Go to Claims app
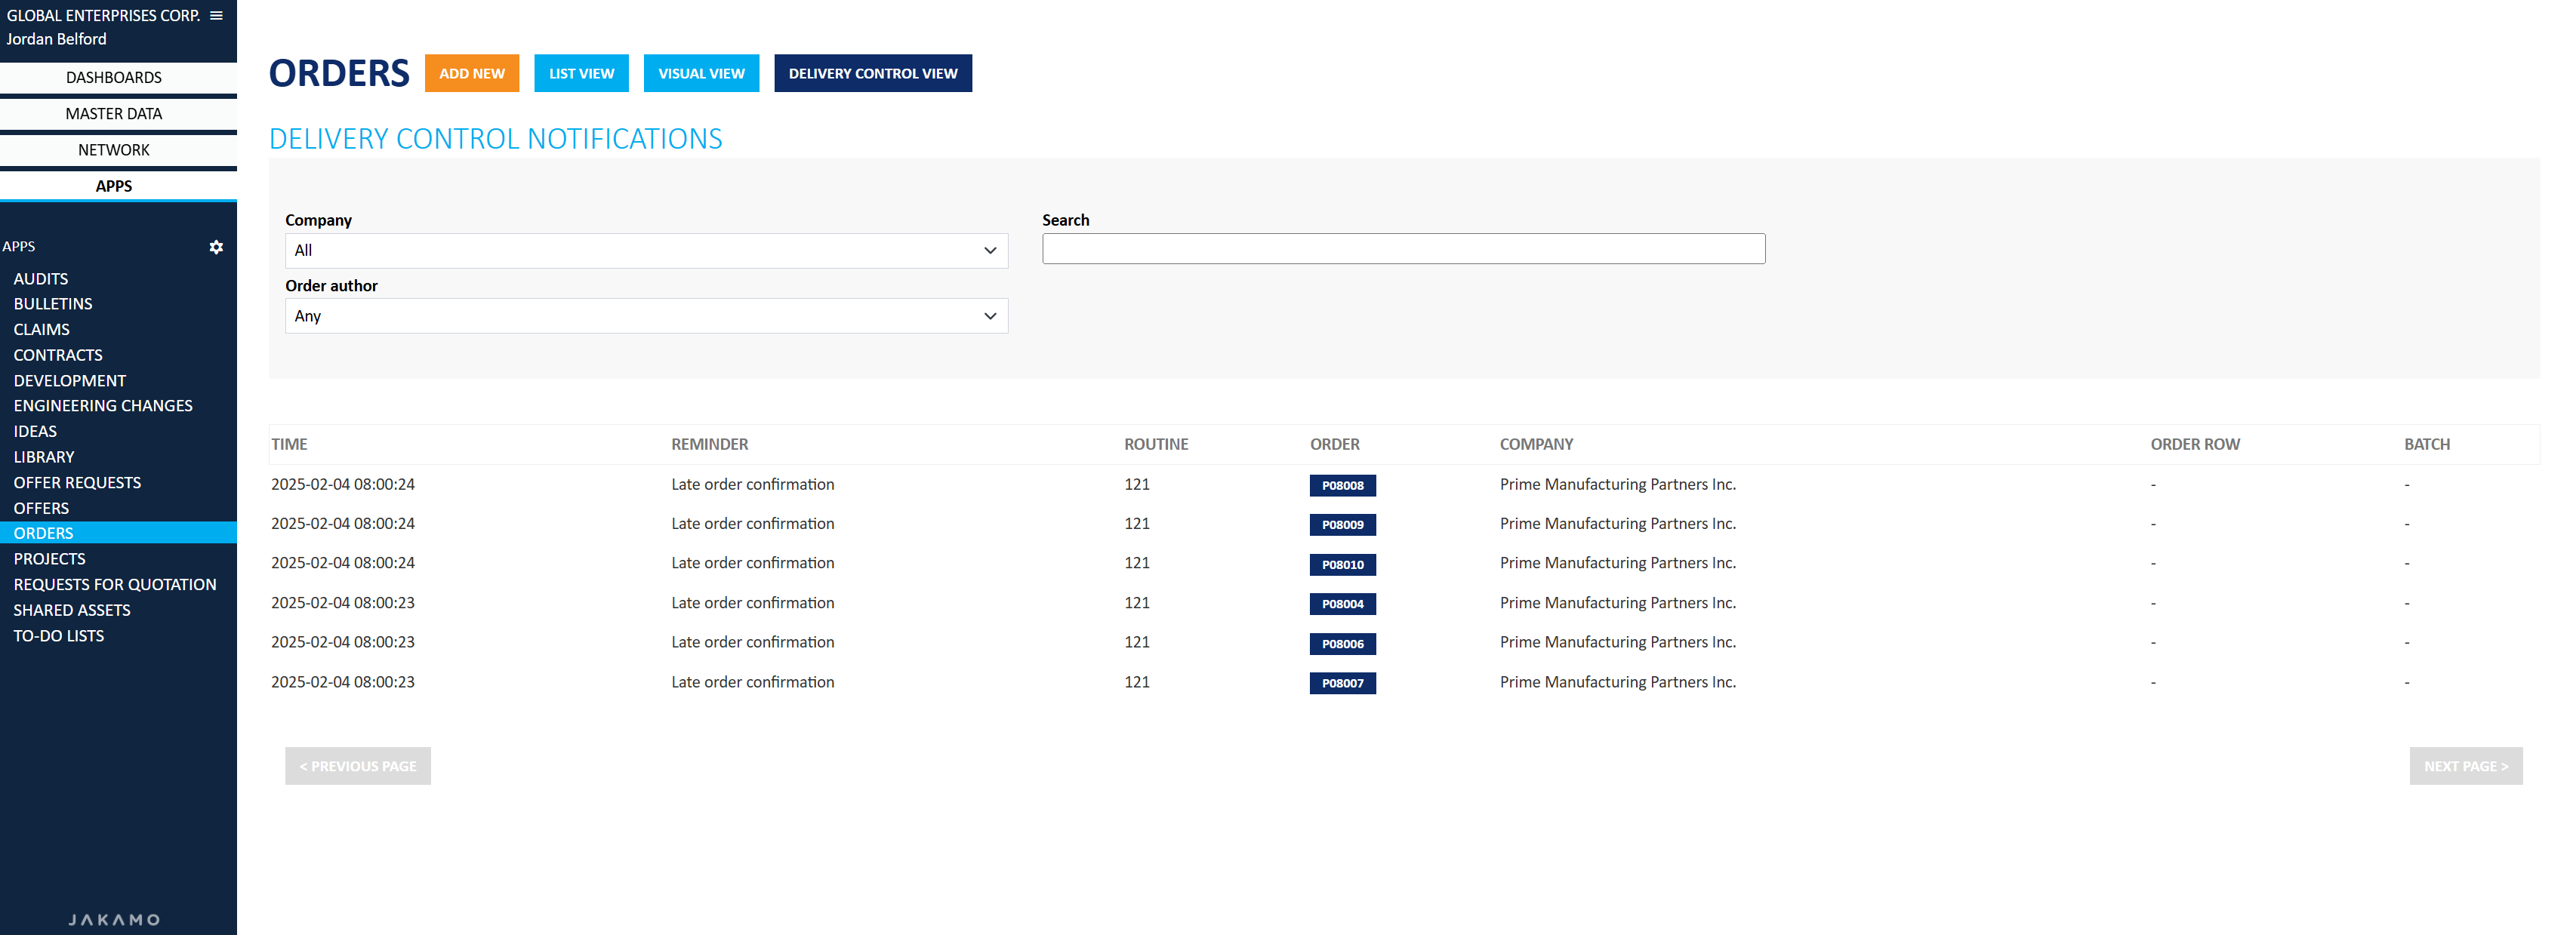The image size is (2576, 935). (42, 330)
